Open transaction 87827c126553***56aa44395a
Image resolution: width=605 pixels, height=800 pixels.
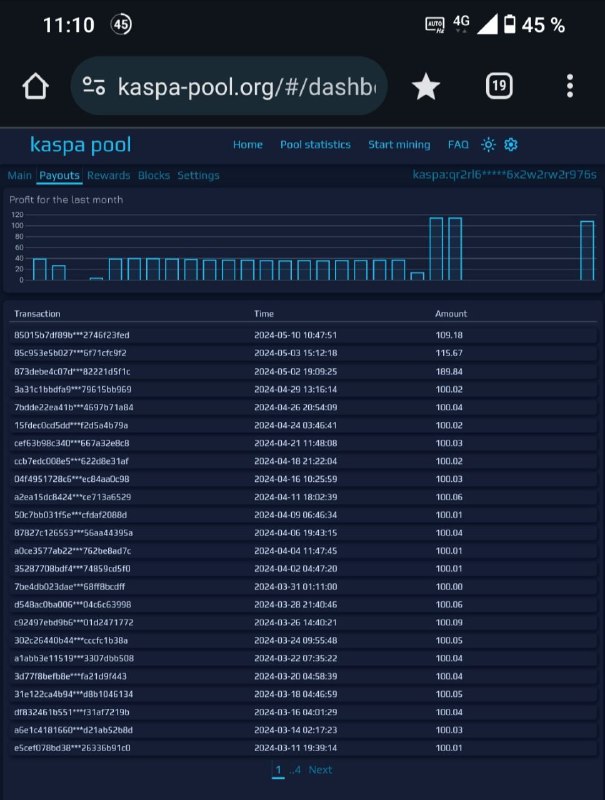point(73,533)
